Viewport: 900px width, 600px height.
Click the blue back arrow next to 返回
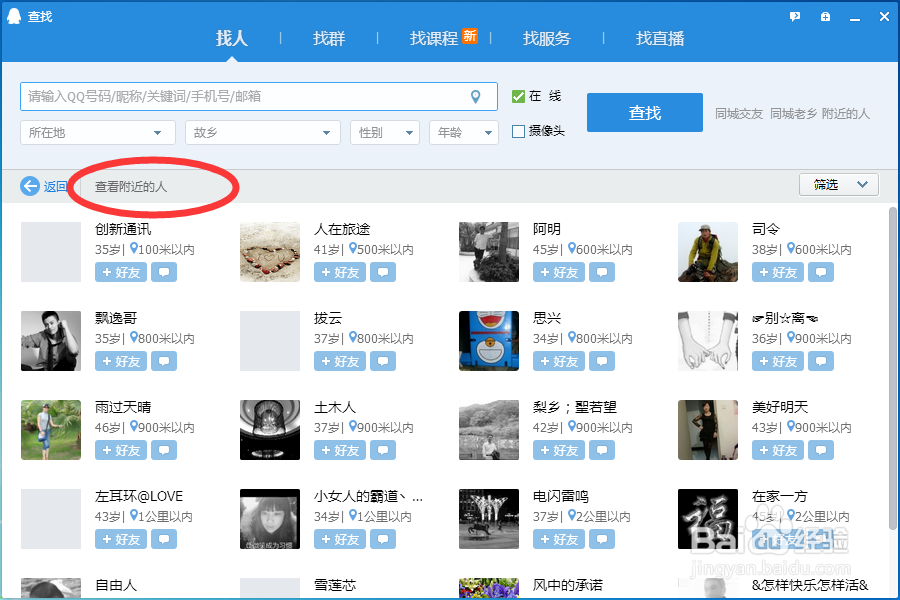point(30,186)
